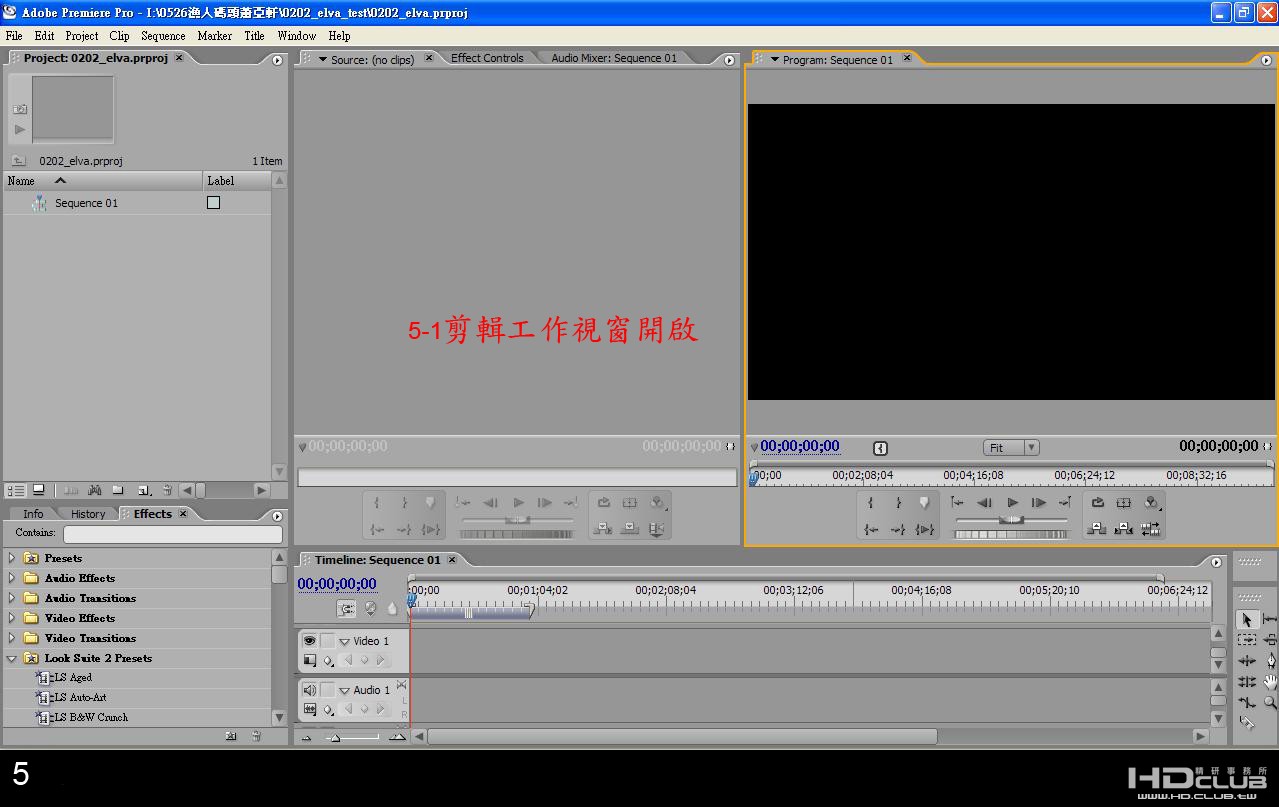Set display style on Video 1 track

tap(310, 660)
